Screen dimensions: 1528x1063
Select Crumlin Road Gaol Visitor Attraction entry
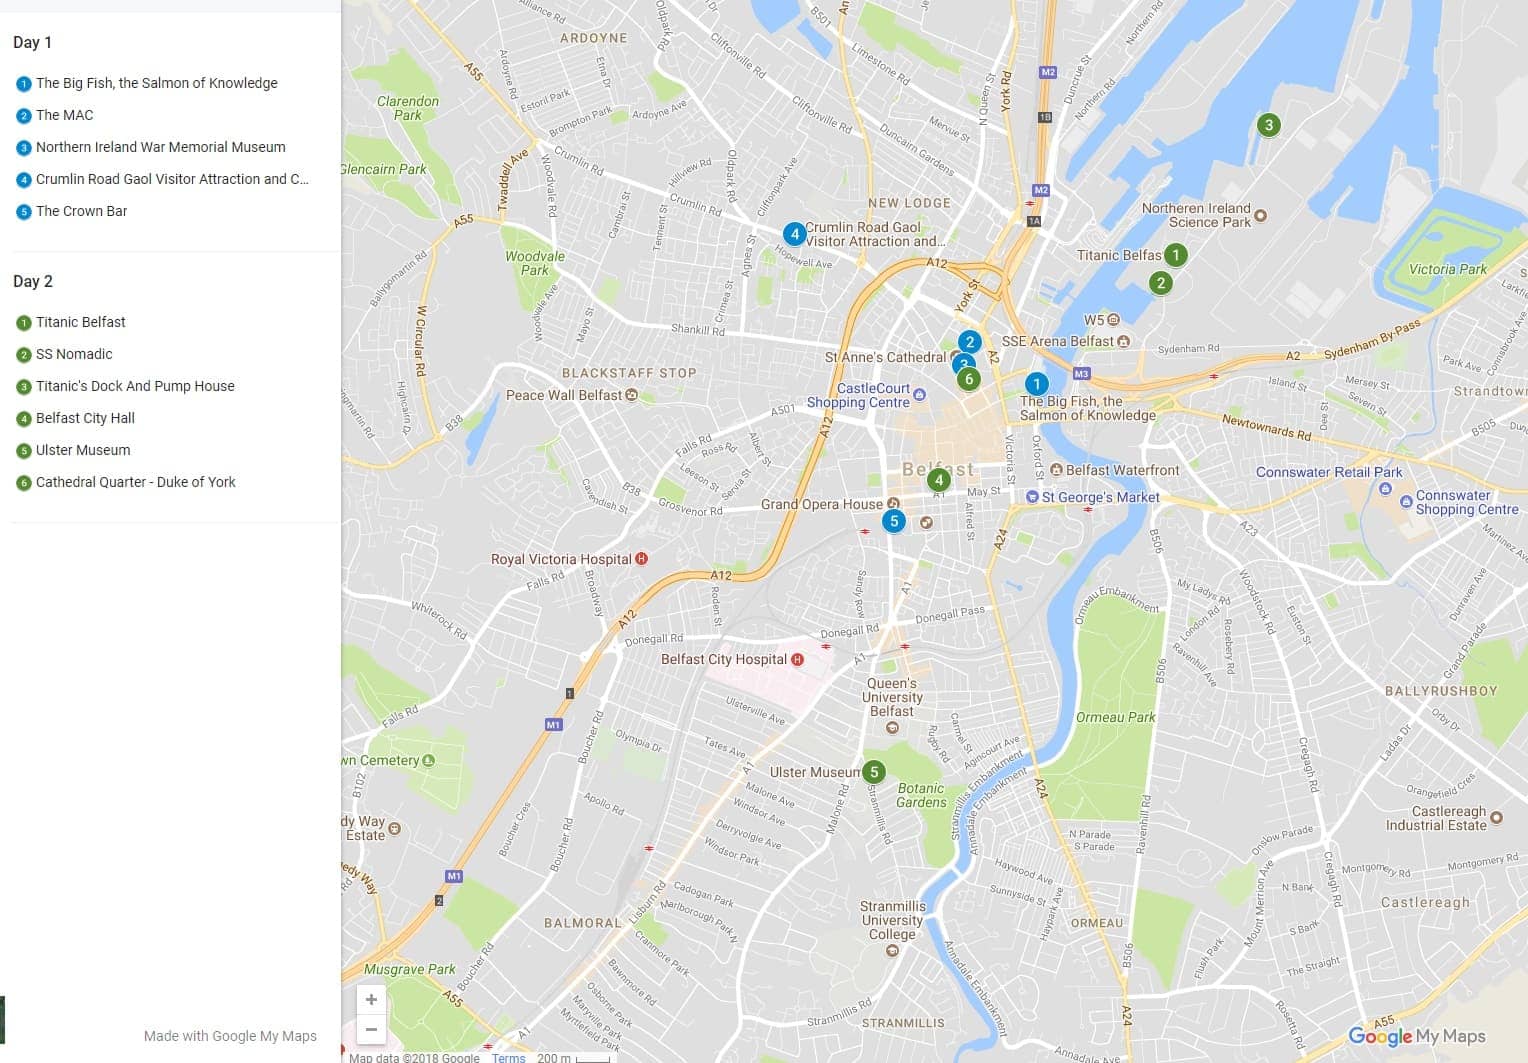click(x=173, y=179)
